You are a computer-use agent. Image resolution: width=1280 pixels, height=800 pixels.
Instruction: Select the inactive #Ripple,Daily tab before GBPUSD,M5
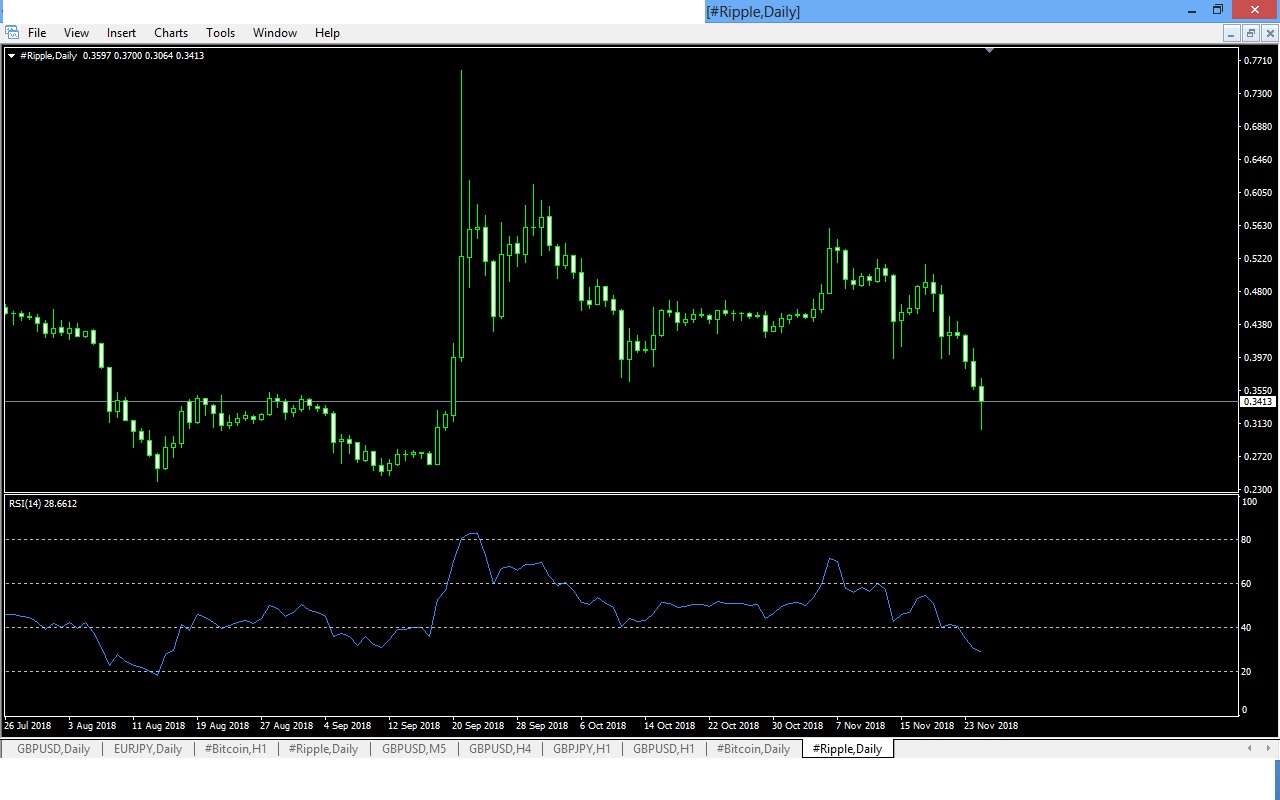click(323, 749)
